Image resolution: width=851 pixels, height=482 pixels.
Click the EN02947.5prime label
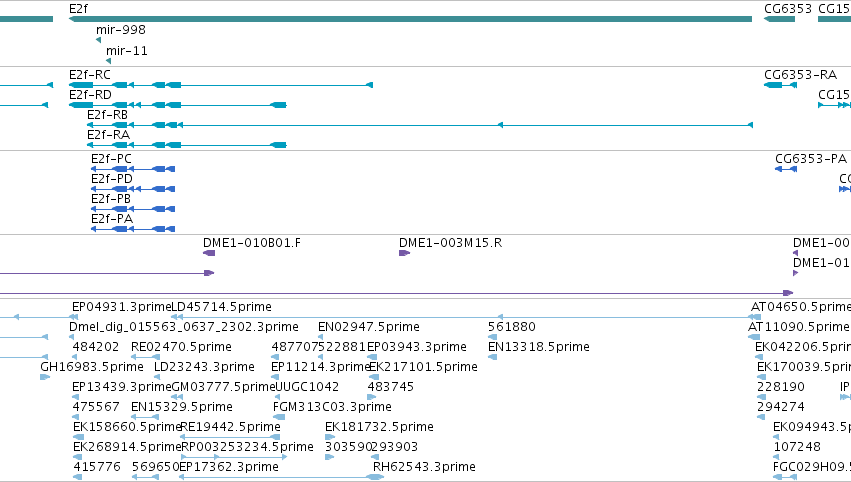pyautogui.click(x=369, y=327)
